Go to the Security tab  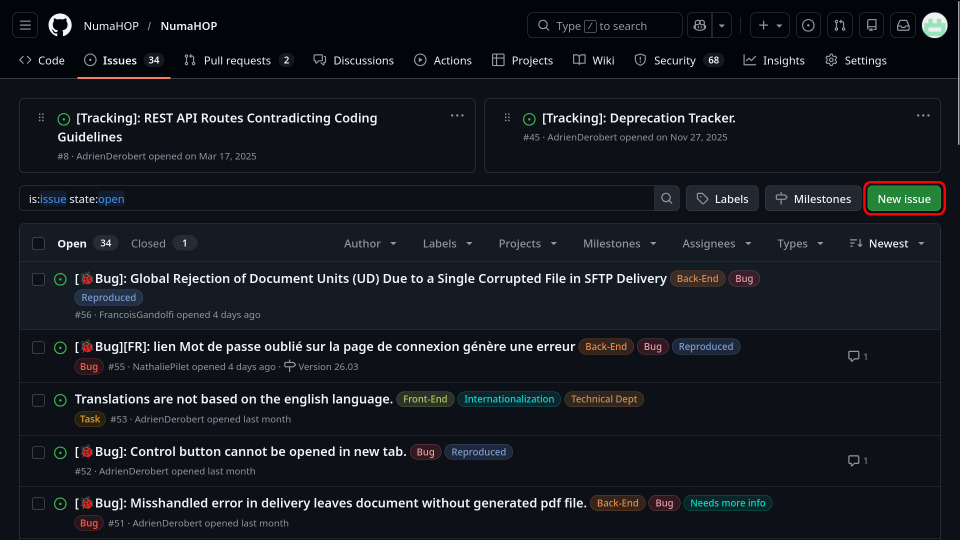(x=678, y=60)
